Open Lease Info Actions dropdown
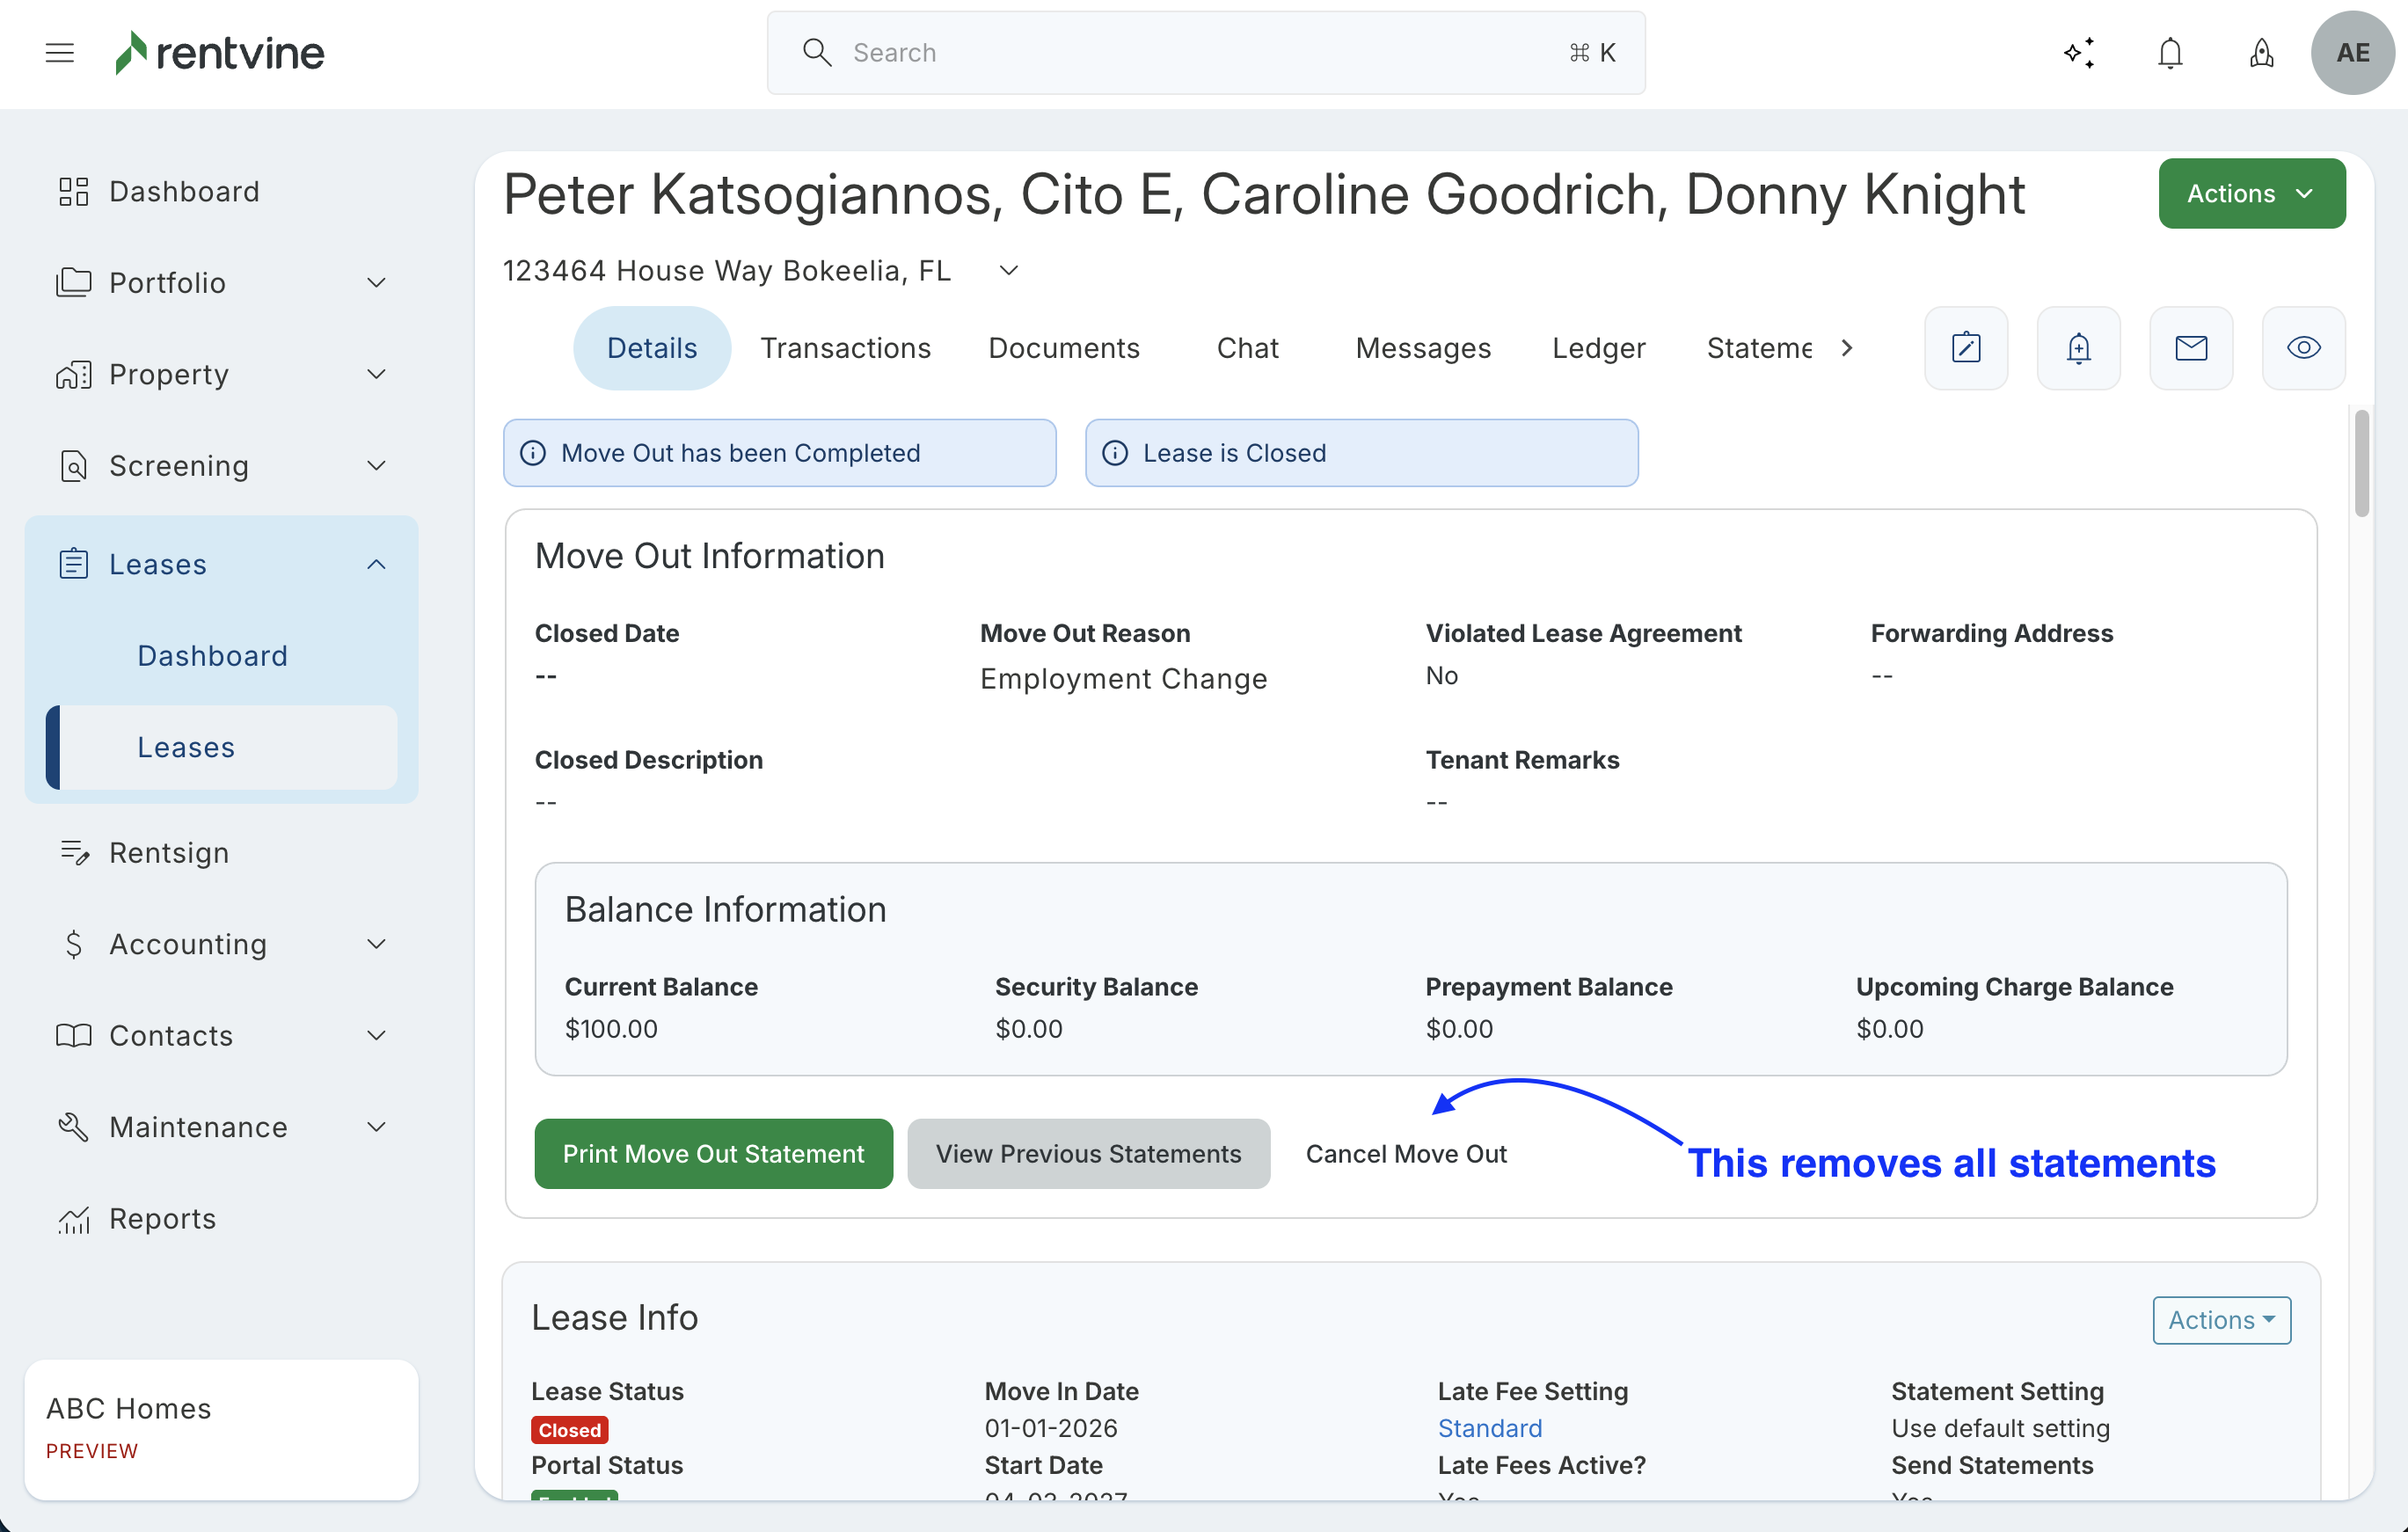This screenshot has width=2408, height=1532. coord(2221,1320)
